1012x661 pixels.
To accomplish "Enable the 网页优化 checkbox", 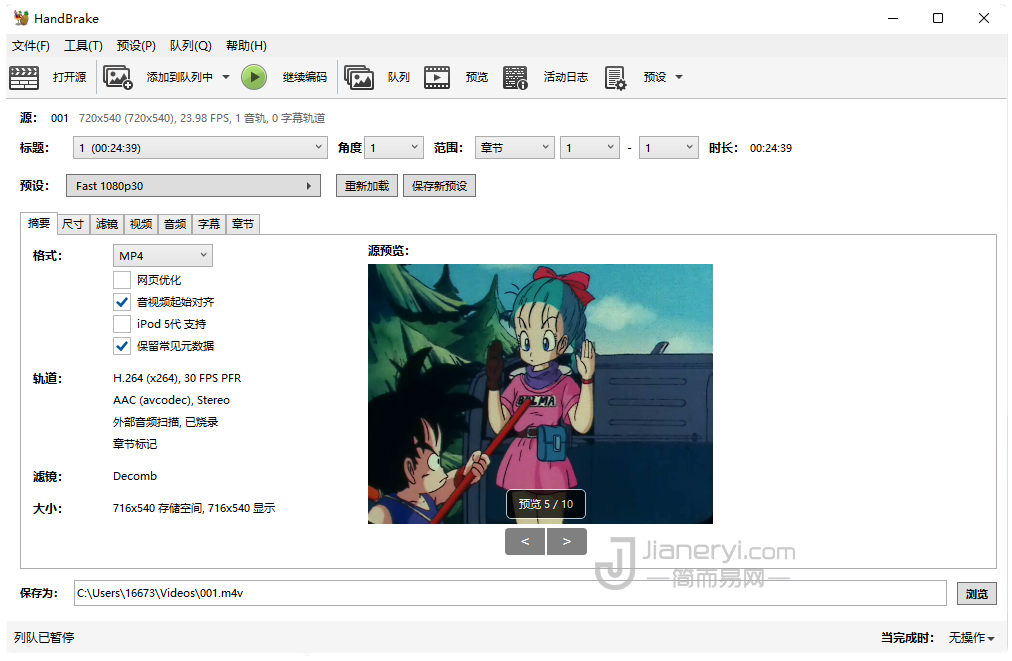I will pyautogui.click(x=122, y=280).
